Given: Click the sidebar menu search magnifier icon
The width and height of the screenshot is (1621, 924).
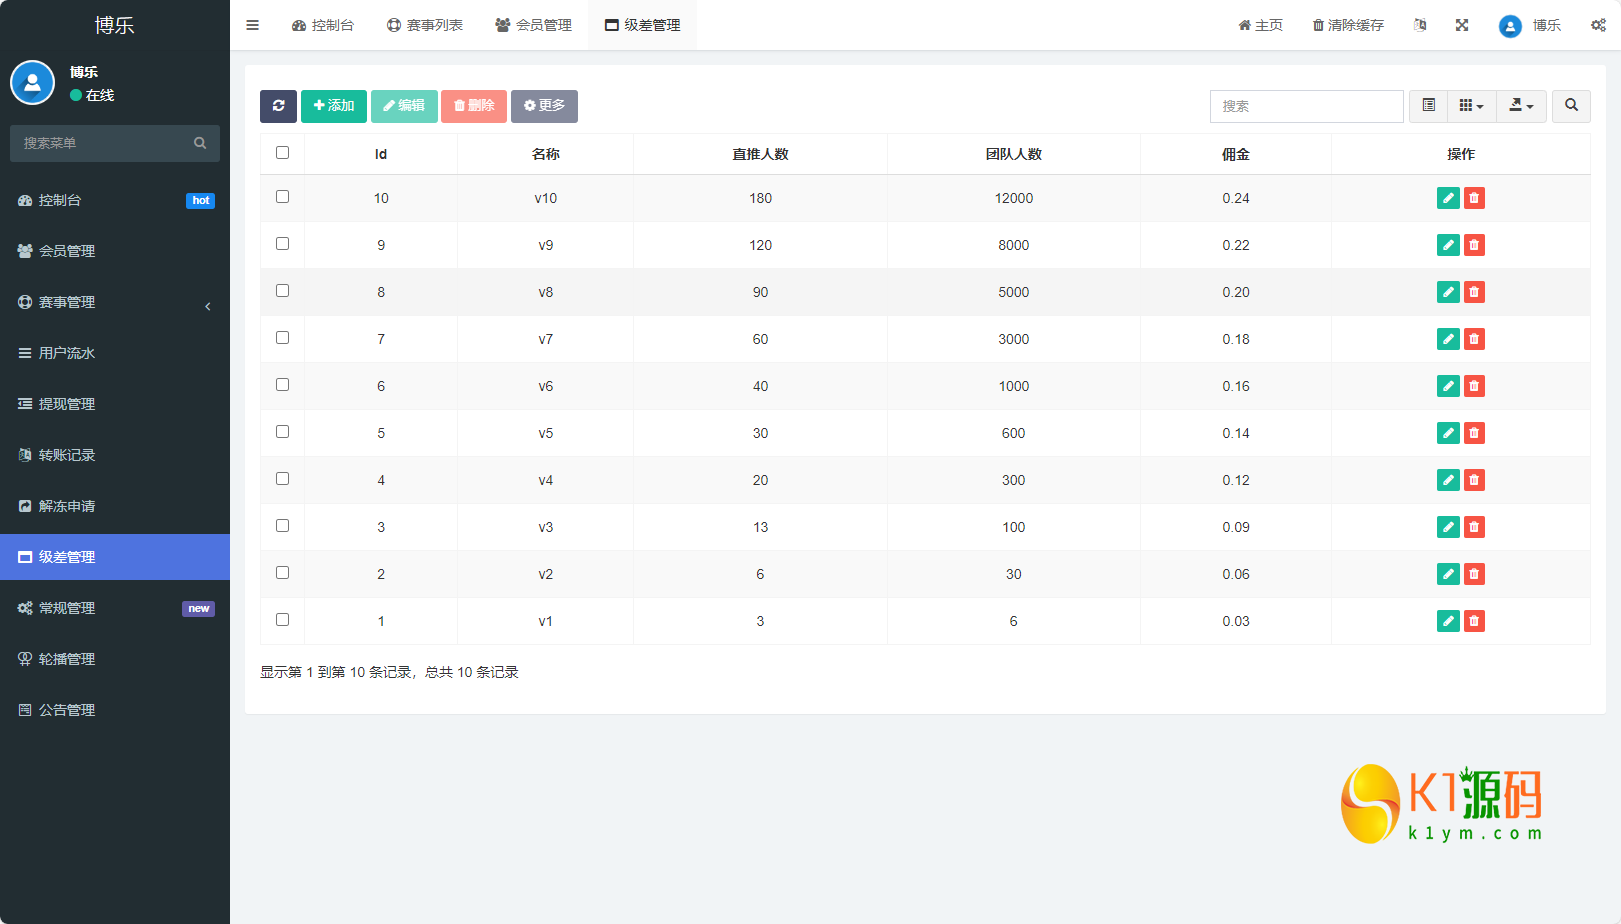Looking at the screenshot, I should click(200, 143).
